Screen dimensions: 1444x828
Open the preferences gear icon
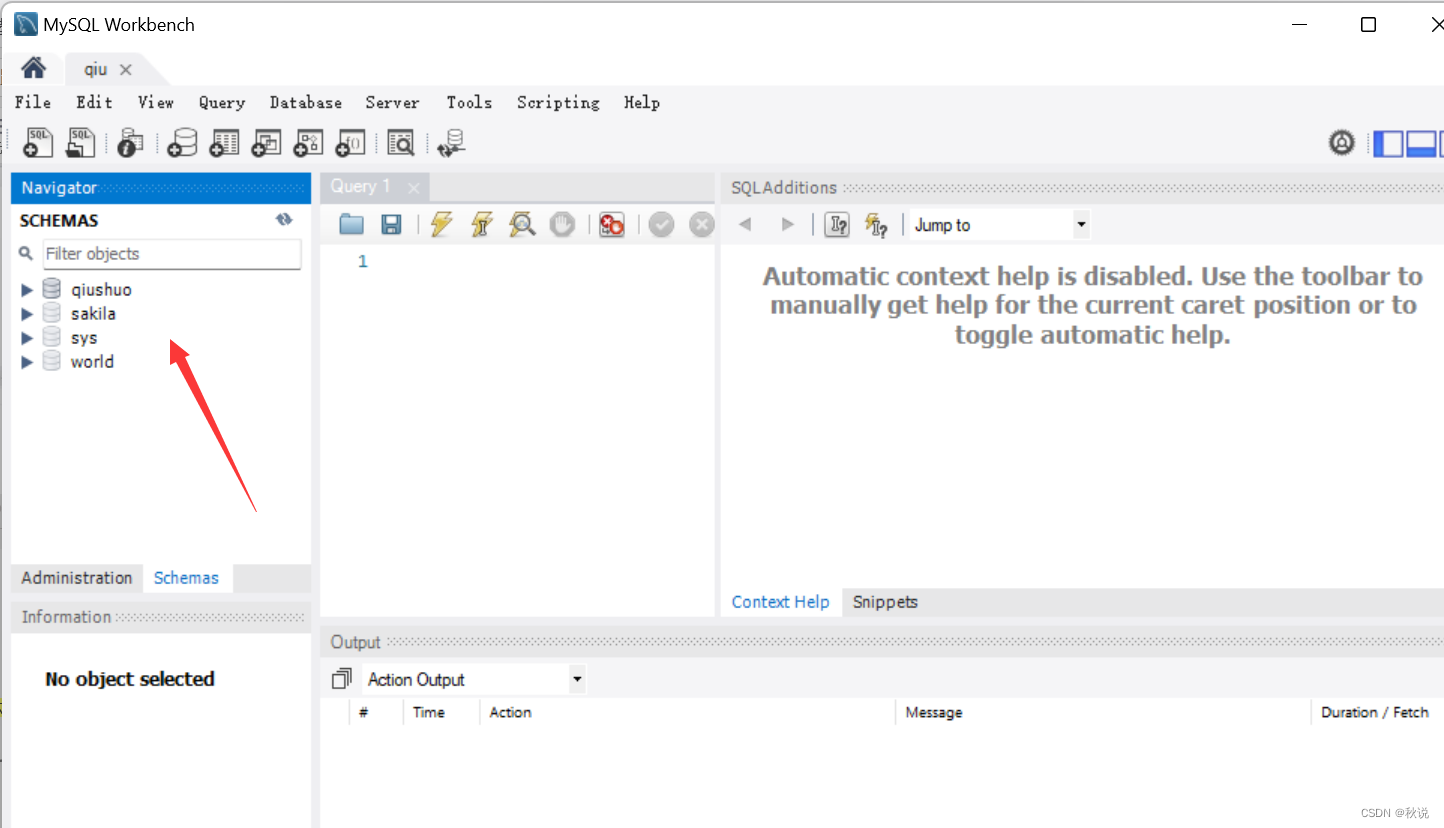(x=1341, y=143)
